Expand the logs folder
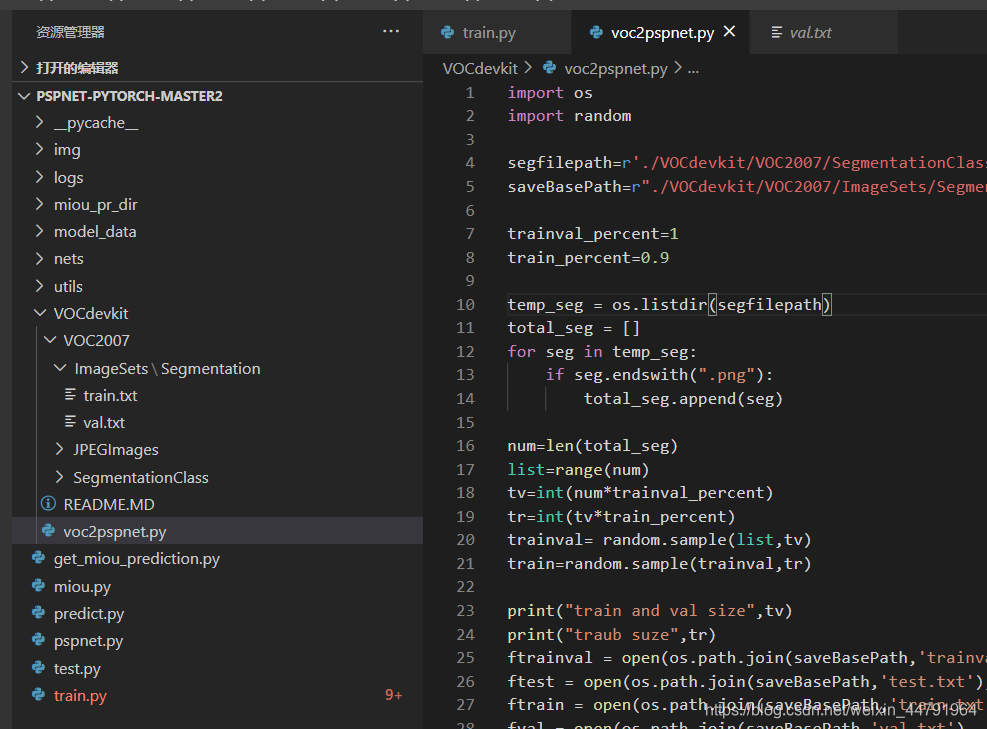987x729 pixels. pos(40,177)
